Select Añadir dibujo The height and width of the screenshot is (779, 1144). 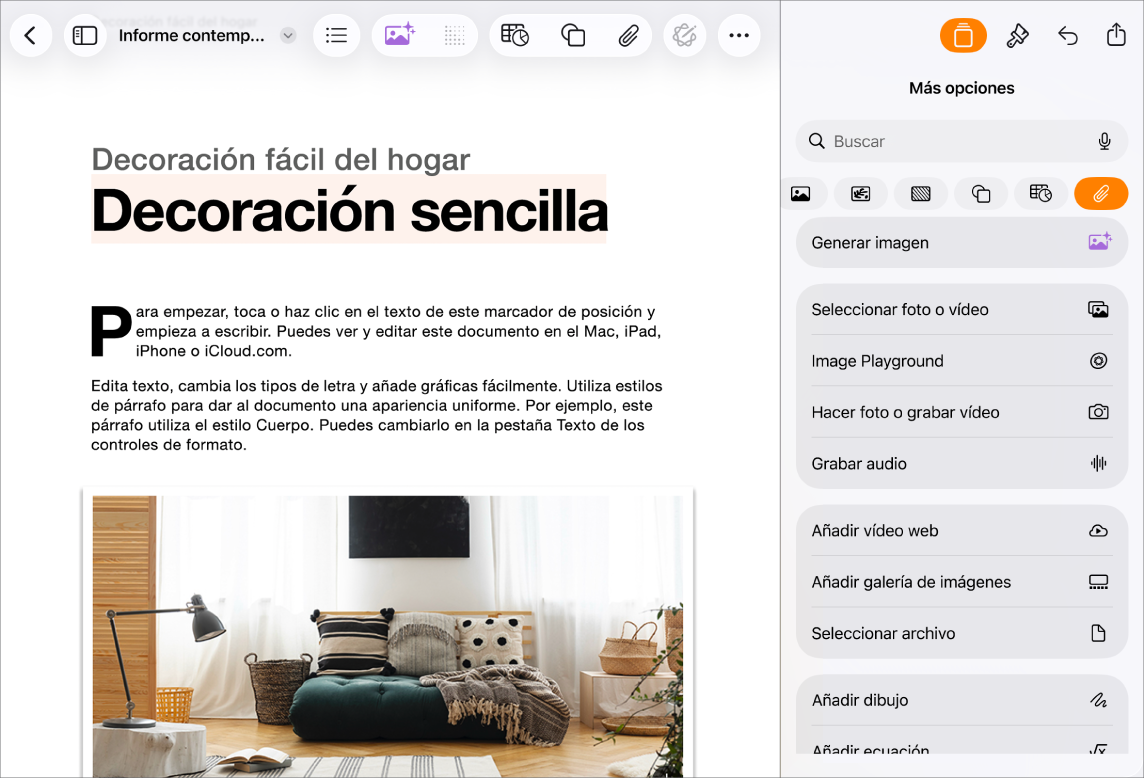[x=962, y=700]
